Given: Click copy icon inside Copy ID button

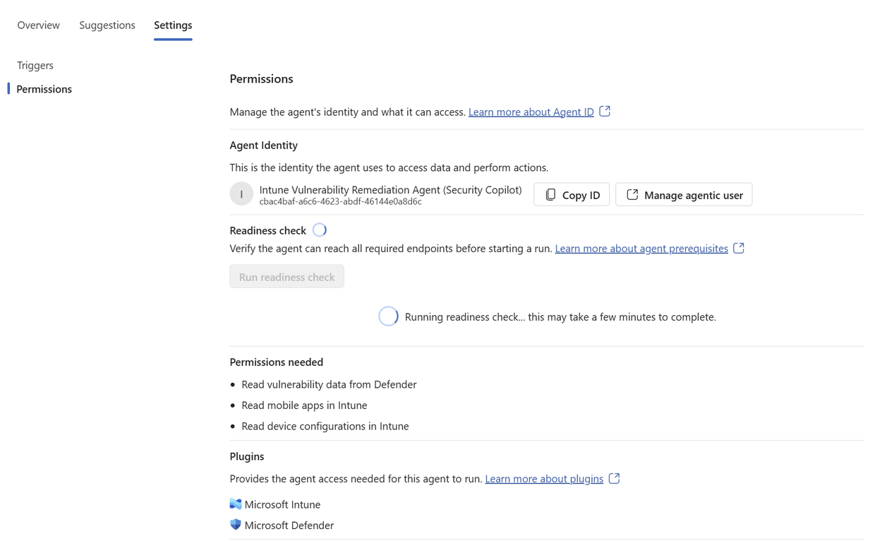Looking at the screenshot, I should tap(551, 195).
